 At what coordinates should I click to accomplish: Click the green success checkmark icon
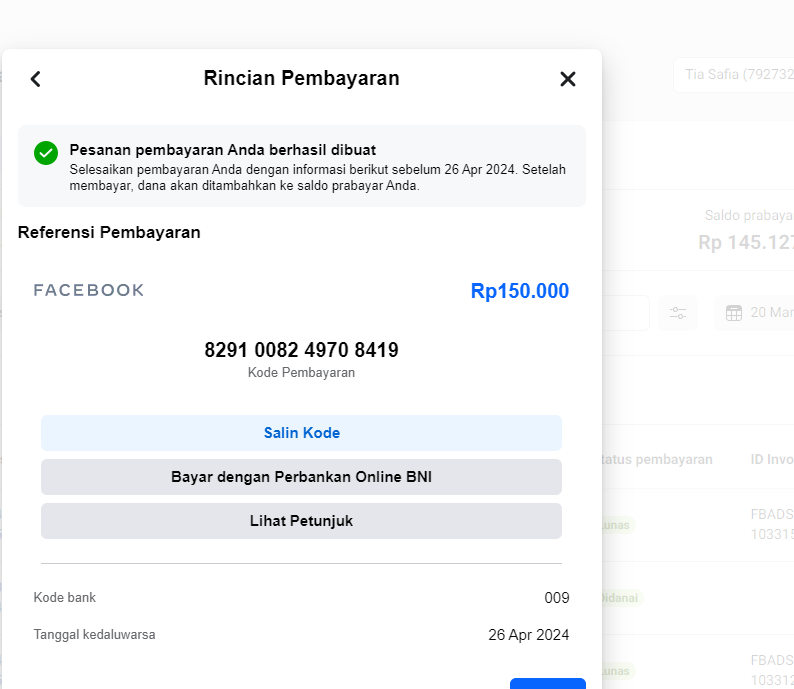[46, 153]
